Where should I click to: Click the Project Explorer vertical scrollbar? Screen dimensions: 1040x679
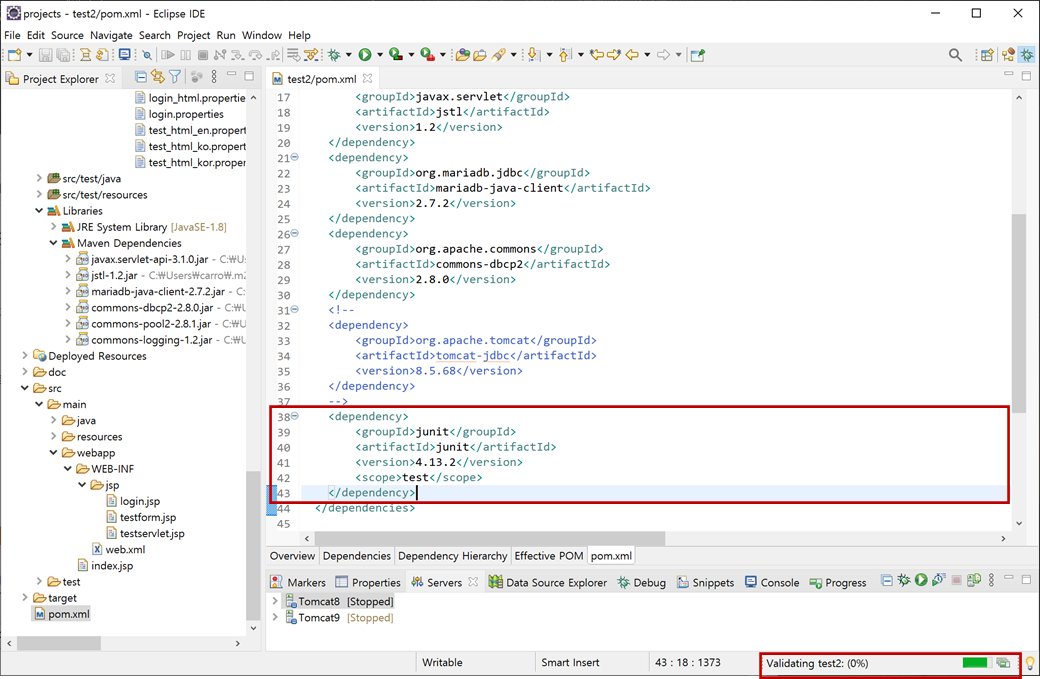click(x=253, y=544)
